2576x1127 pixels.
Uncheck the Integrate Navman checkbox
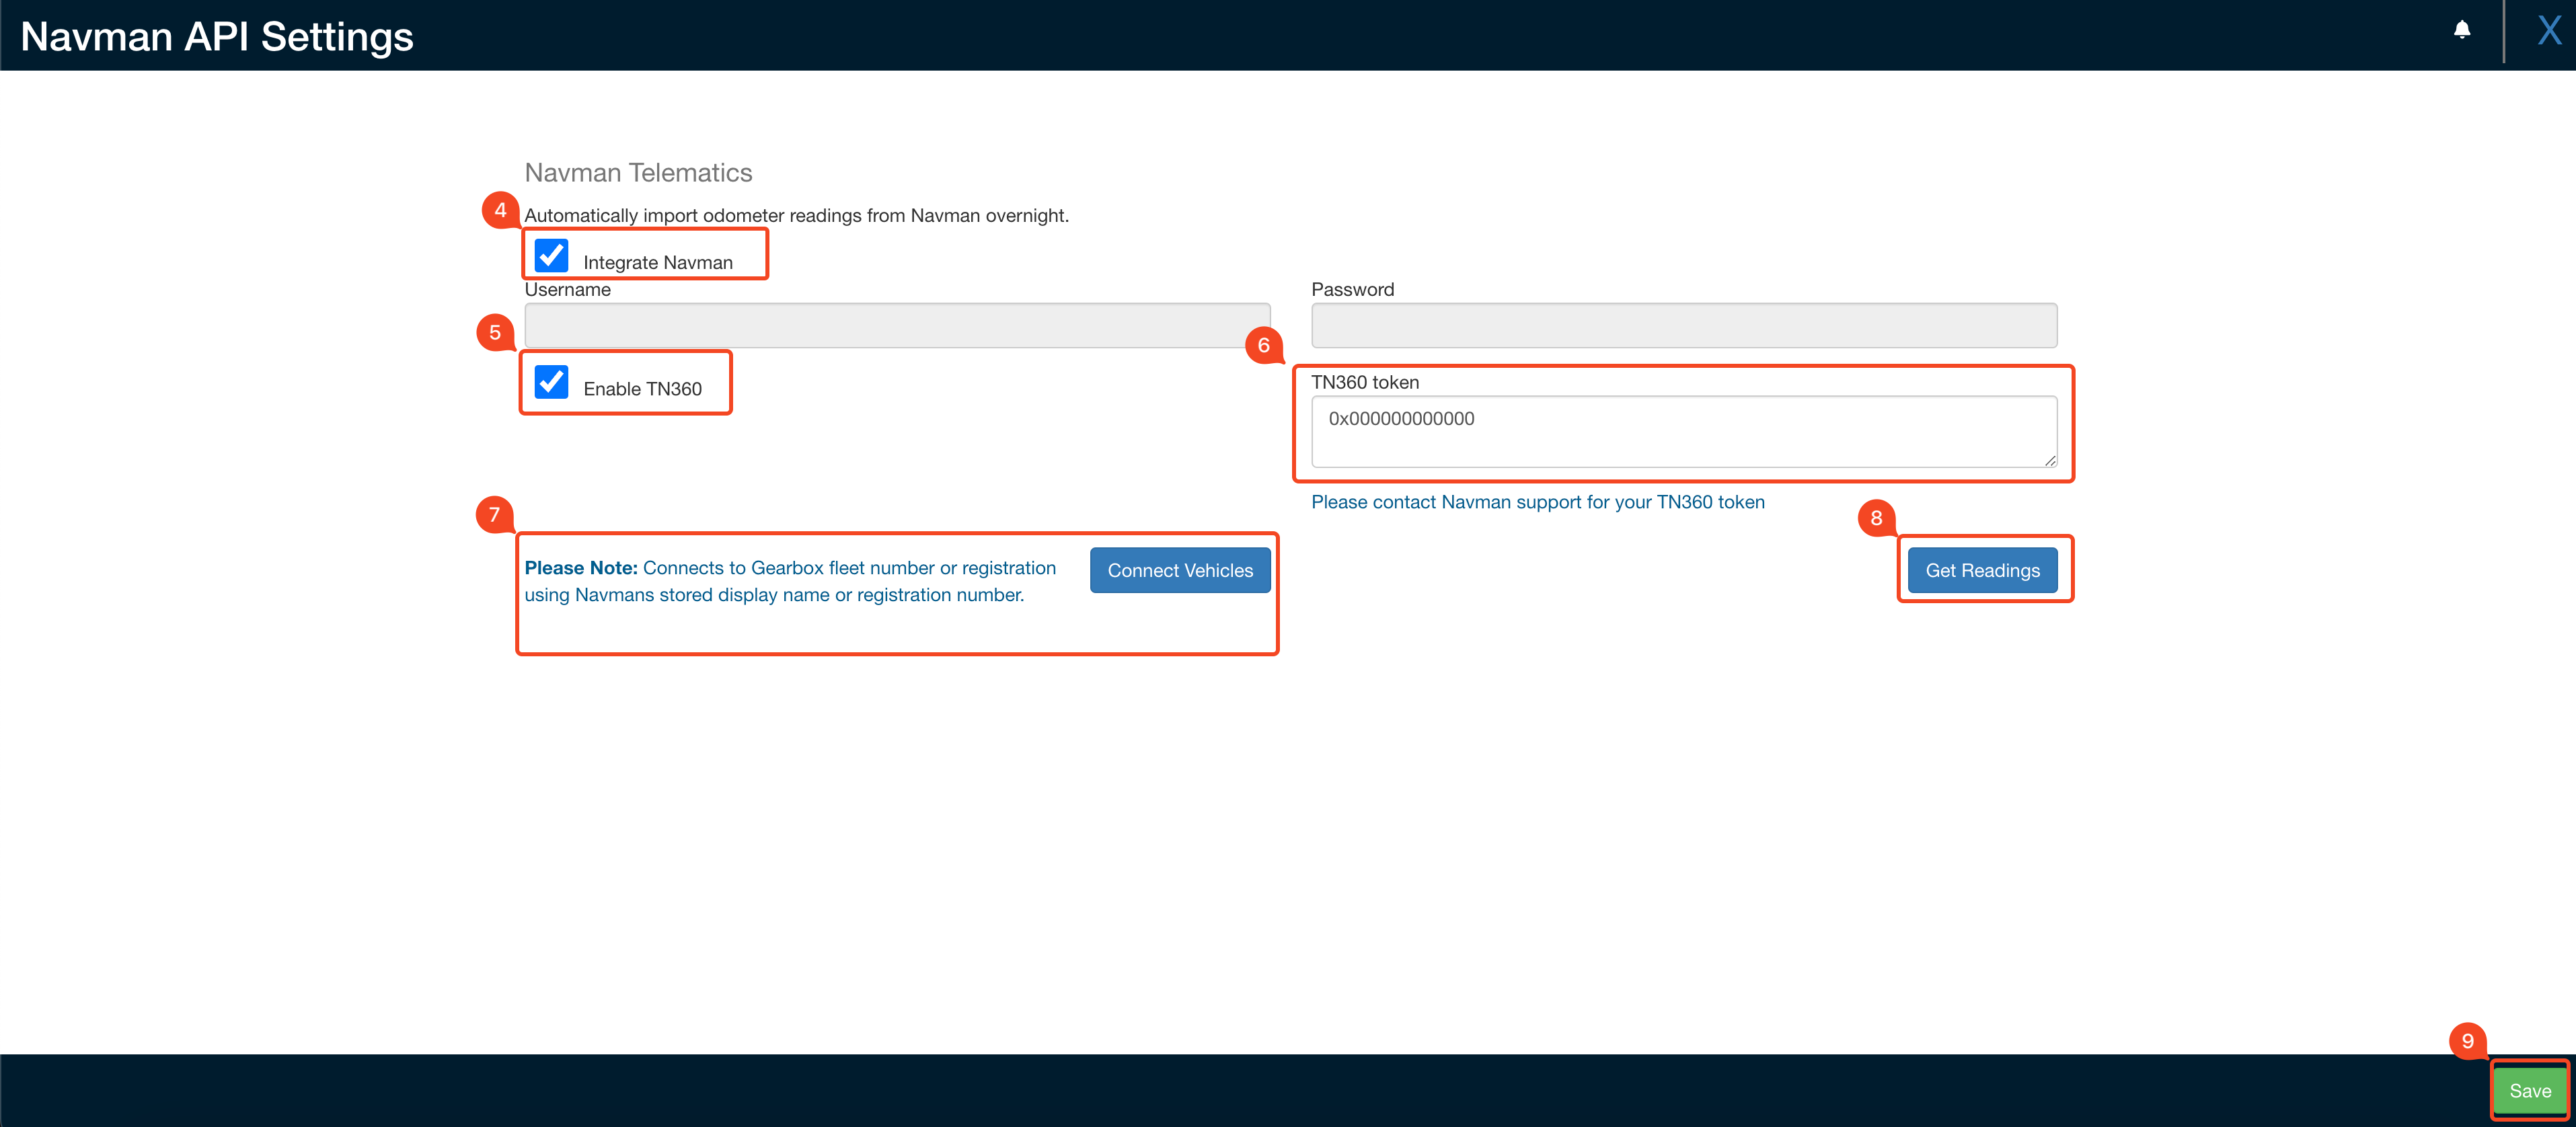(551, 257)
